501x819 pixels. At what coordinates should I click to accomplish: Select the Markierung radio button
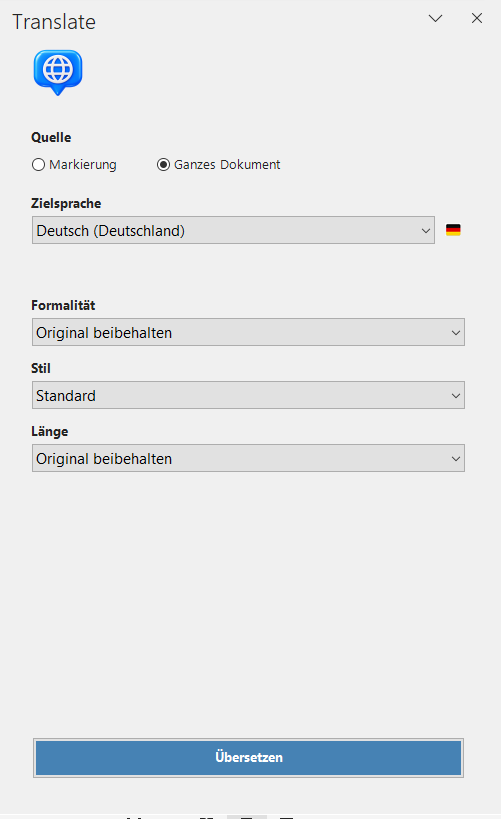pos(38,165)
